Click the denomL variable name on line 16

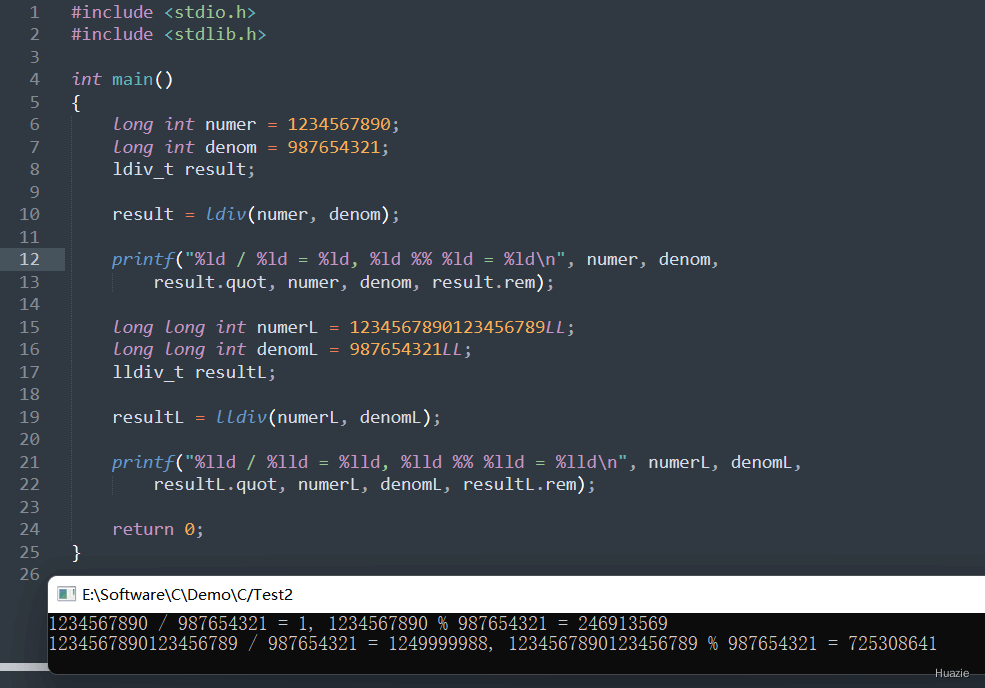tap(287, 349)
